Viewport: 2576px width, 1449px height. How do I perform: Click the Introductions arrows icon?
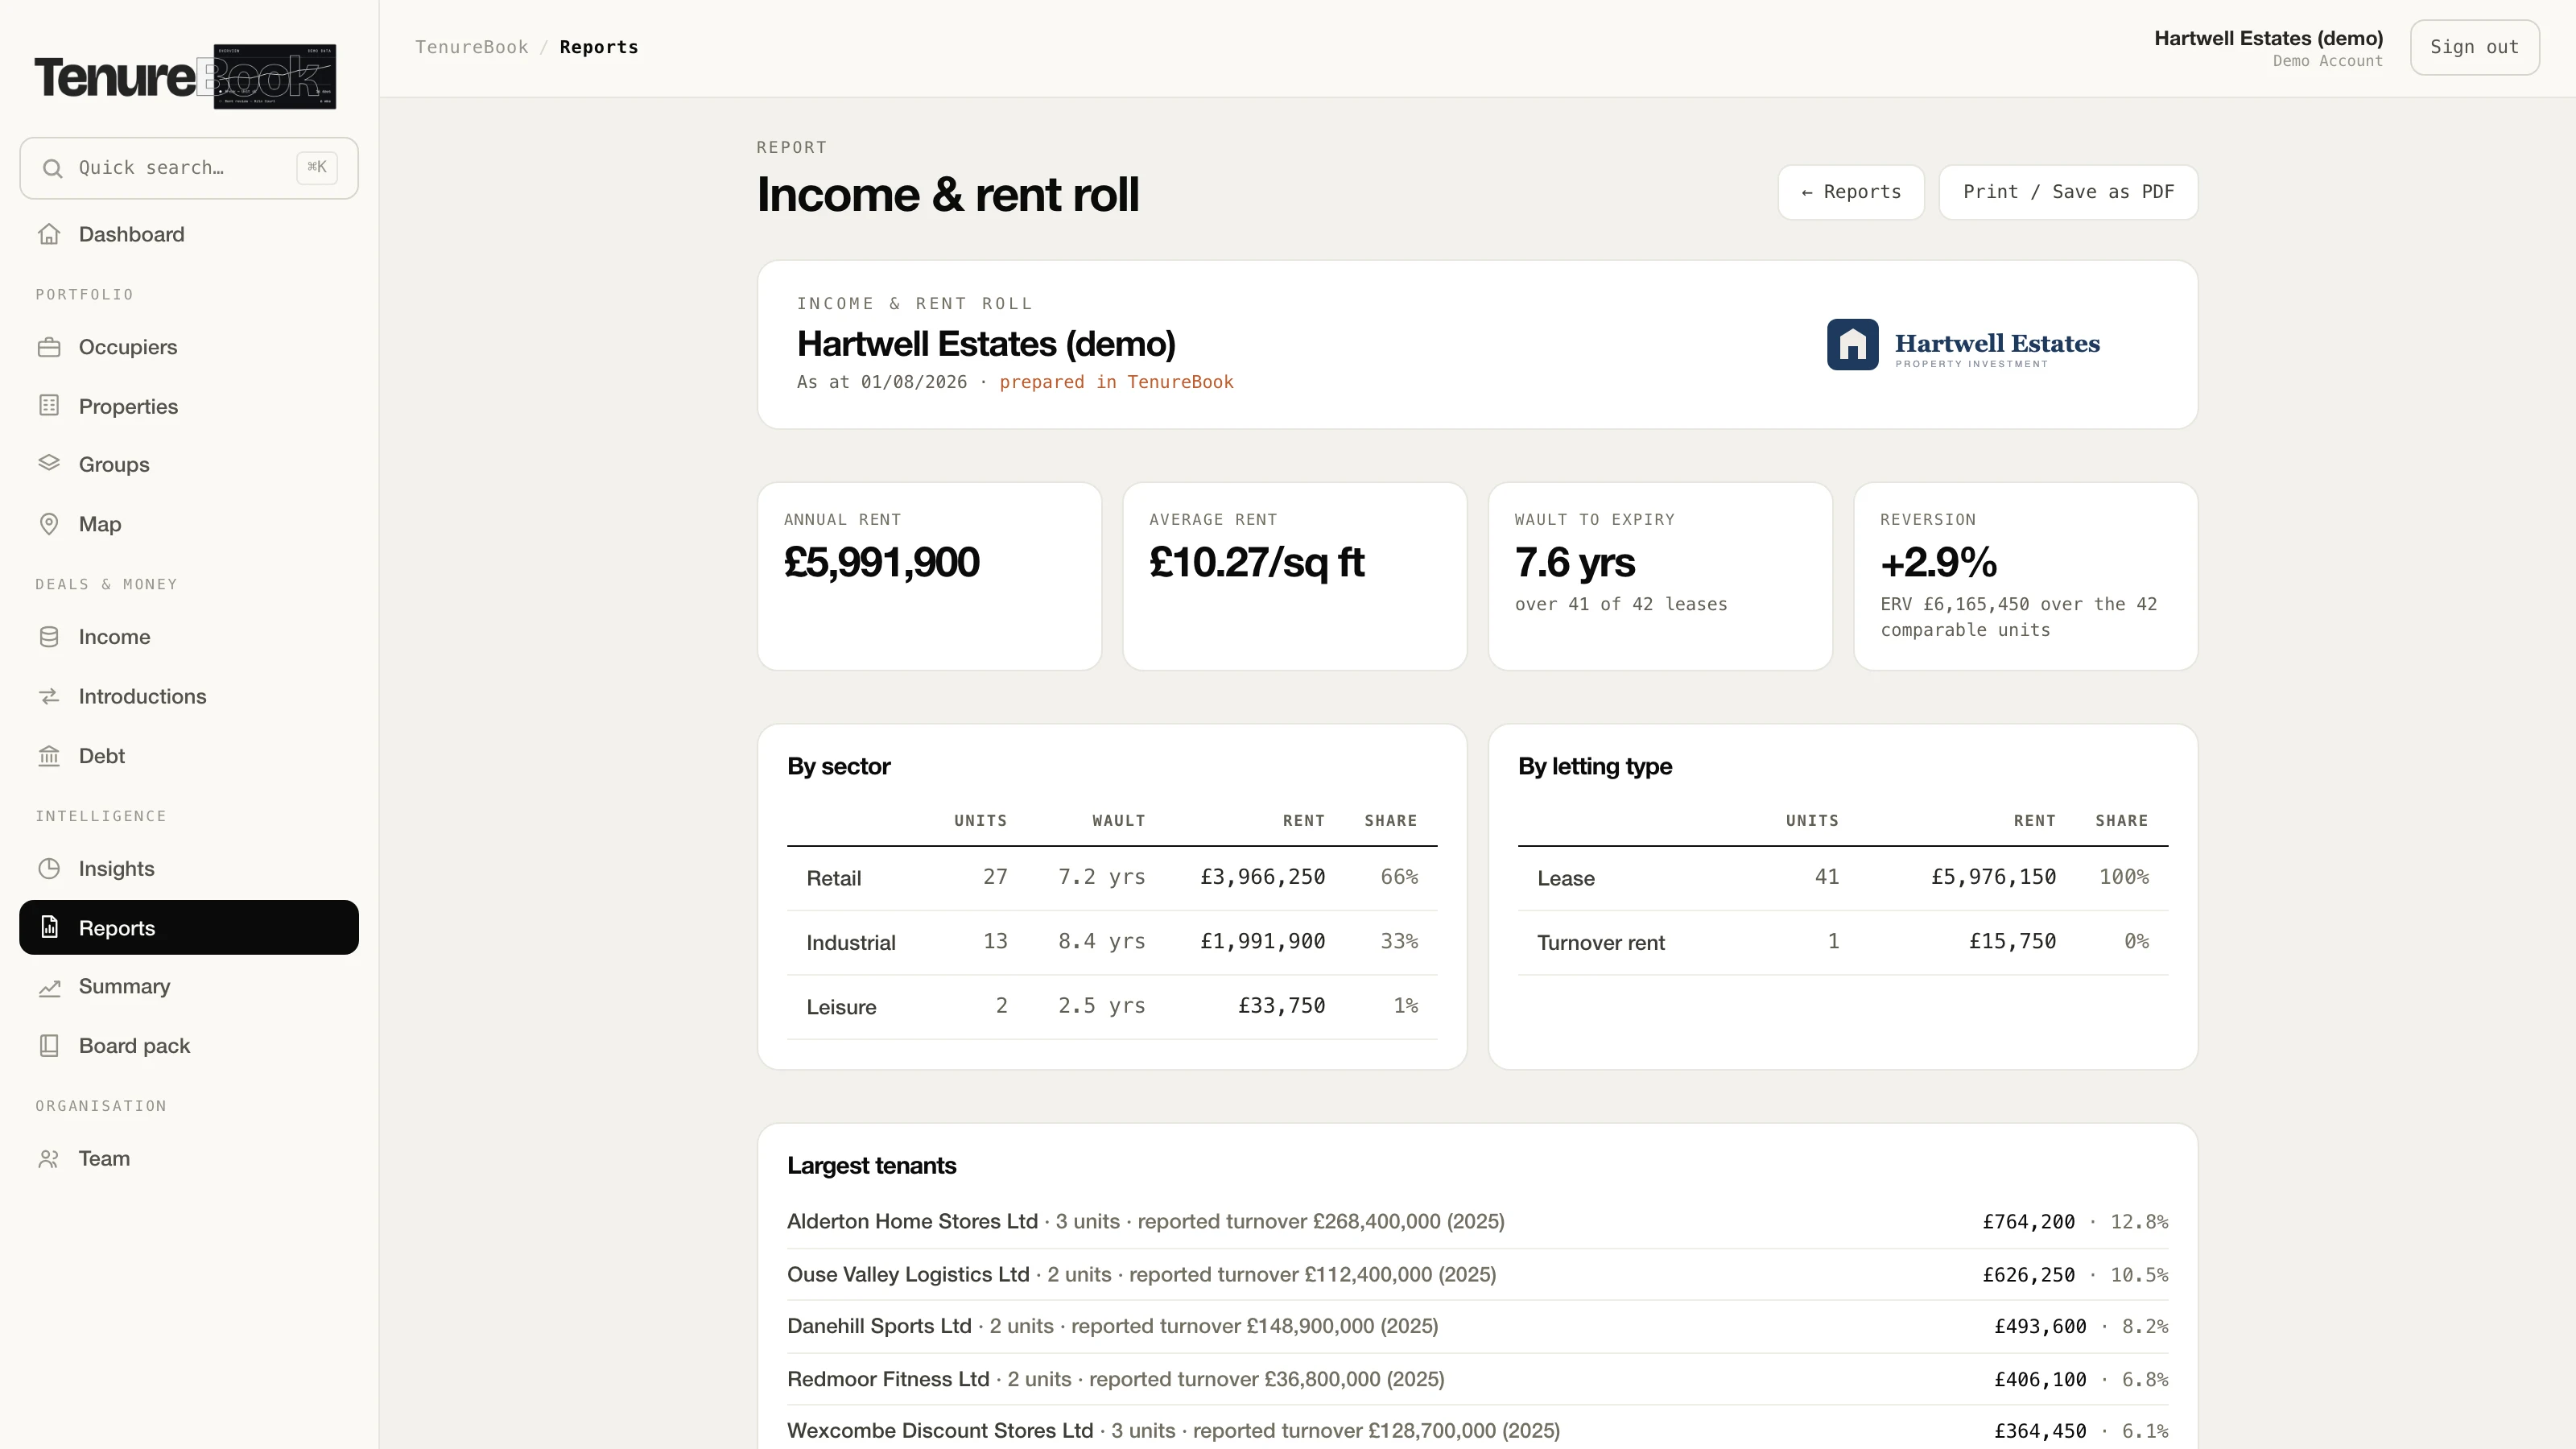pos(49,696)
